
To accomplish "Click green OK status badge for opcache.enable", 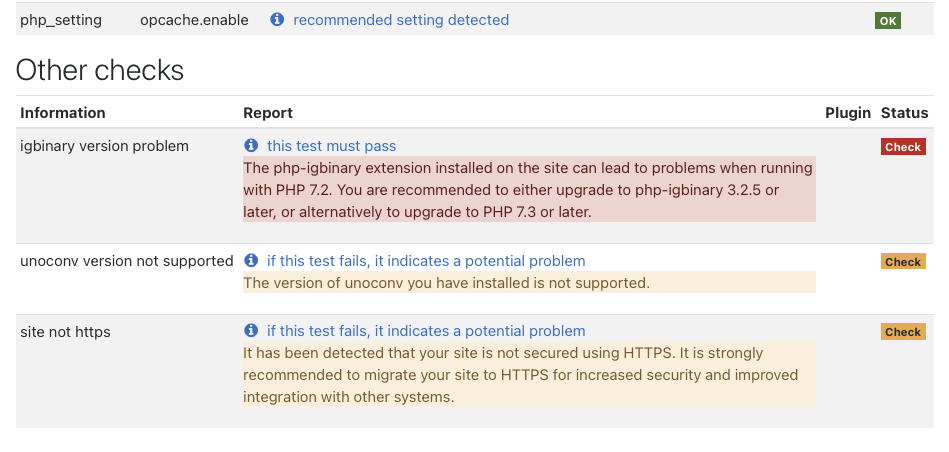I will click(887, 21).
